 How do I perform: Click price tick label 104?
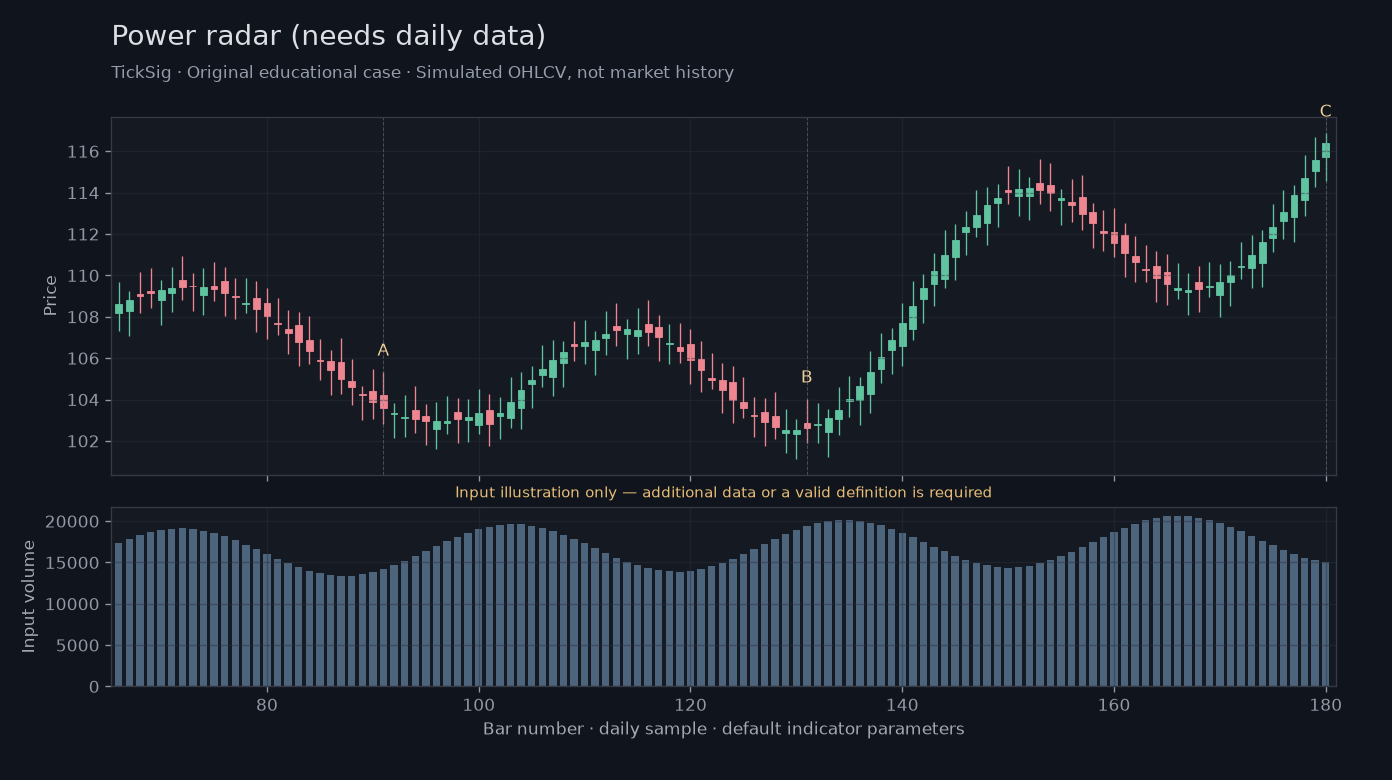tap(84, 400)
